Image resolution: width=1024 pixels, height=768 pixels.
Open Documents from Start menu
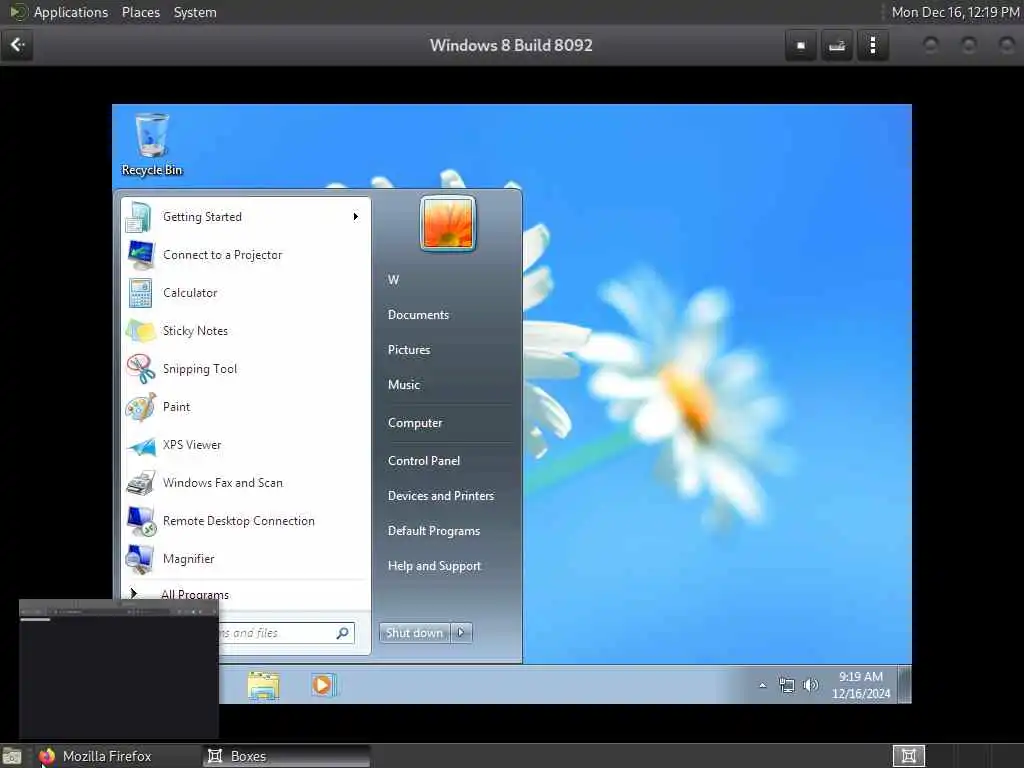click(x=419, y=315)
